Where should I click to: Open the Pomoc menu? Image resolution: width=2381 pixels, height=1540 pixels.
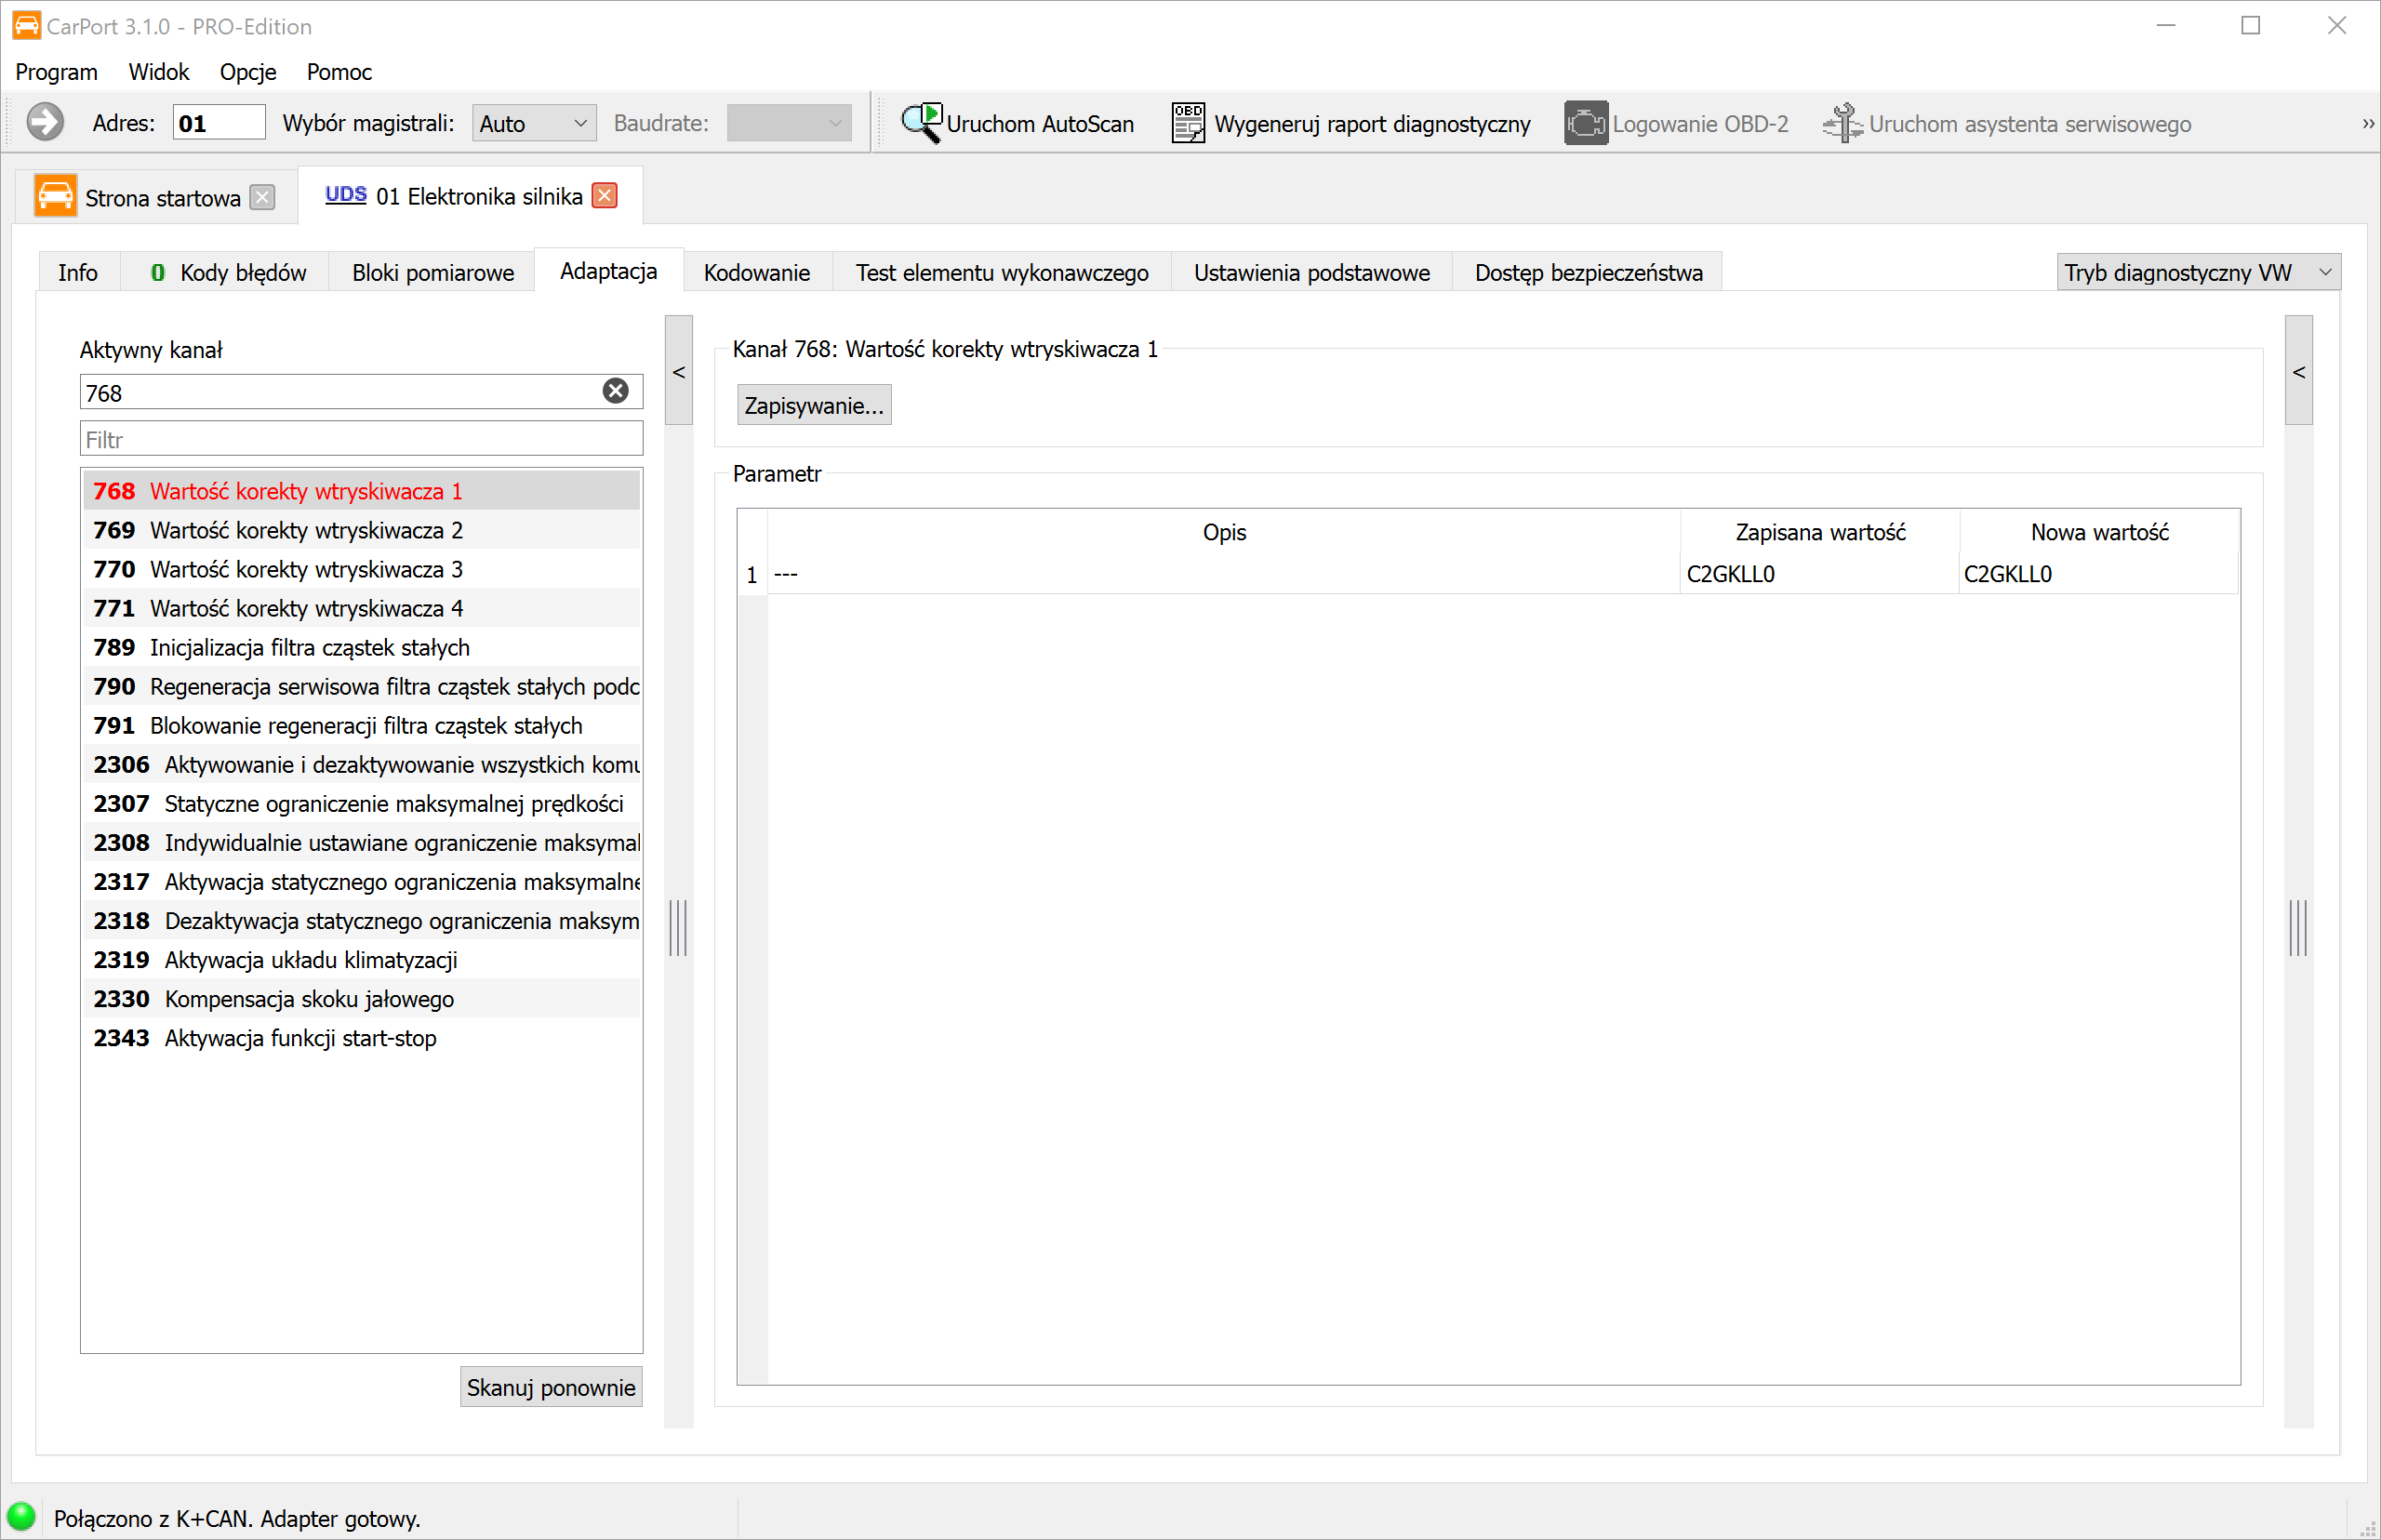339,72
